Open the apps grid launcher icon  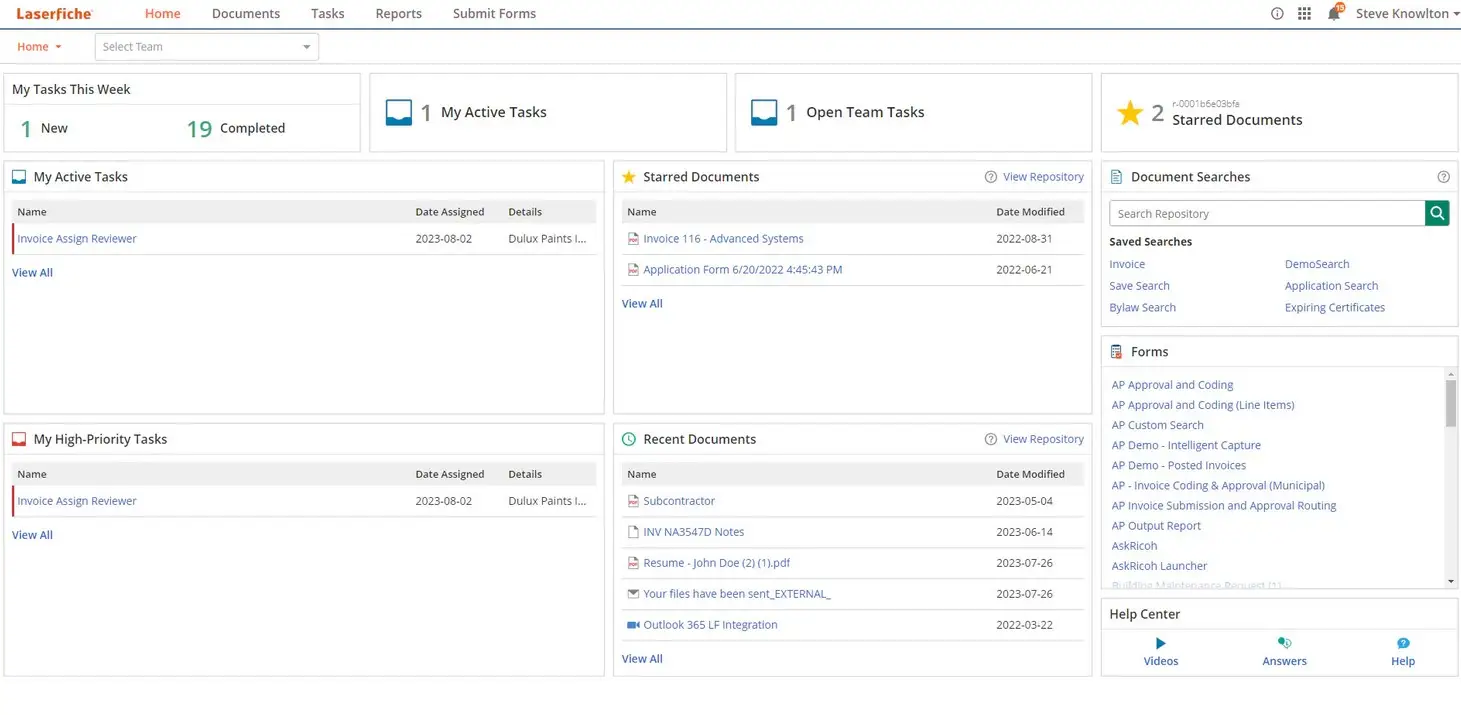[x=1304, y=14]
